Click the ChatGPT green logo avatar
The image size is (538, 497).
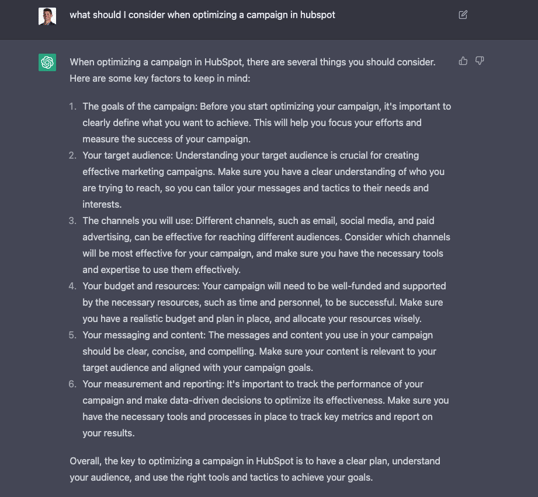(x=47, y=62)
